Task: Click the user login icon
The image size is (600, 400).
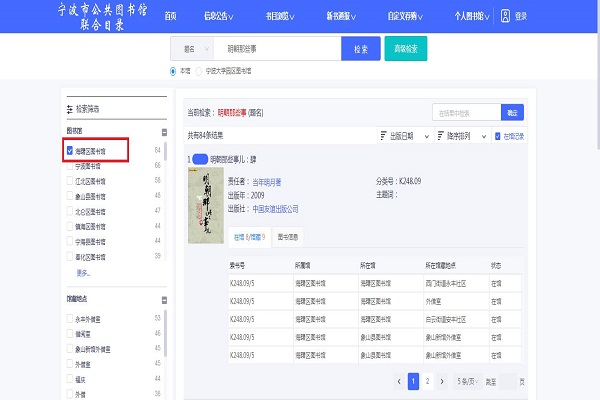Action: coord(505,16)
